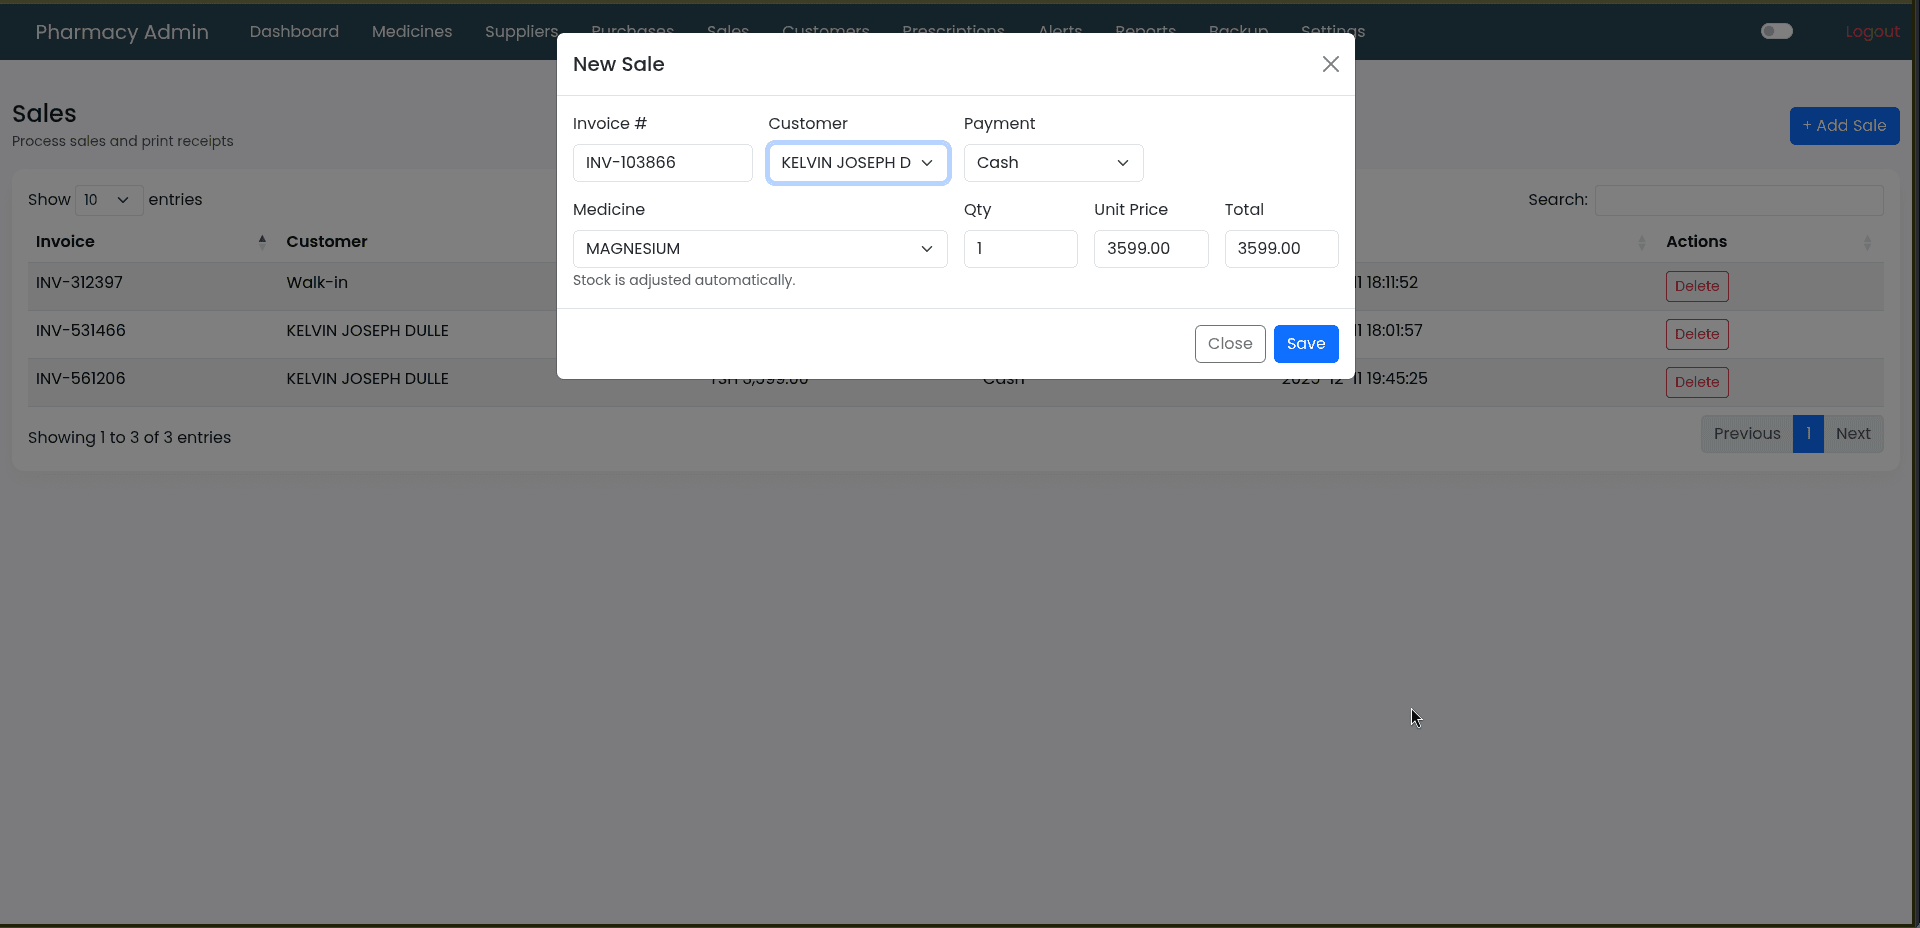Screen dimensions: 1920x928
Task: Sort table by Invoice column arrow
Action: pos(262,241)
